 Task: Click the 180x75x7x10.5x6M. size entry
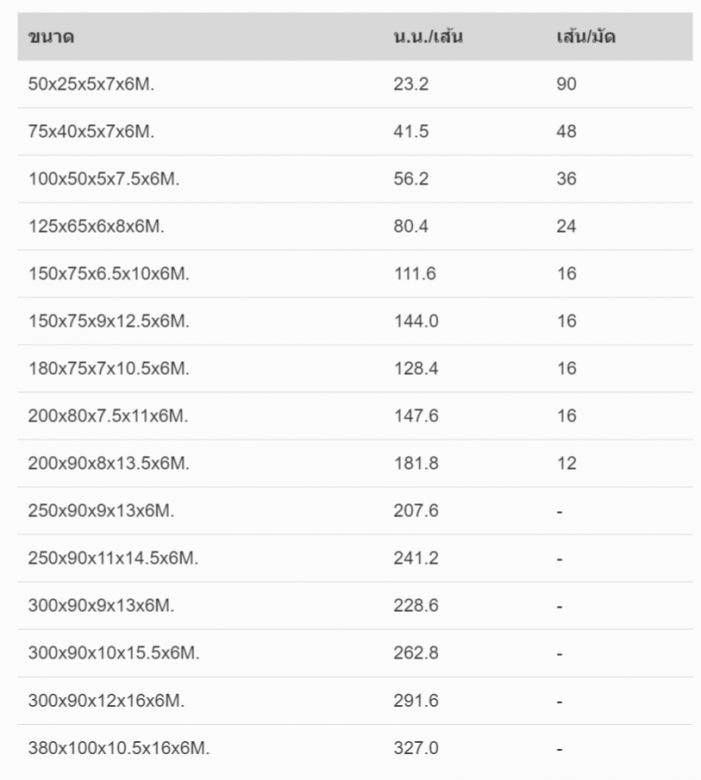(x=108, y=369)
